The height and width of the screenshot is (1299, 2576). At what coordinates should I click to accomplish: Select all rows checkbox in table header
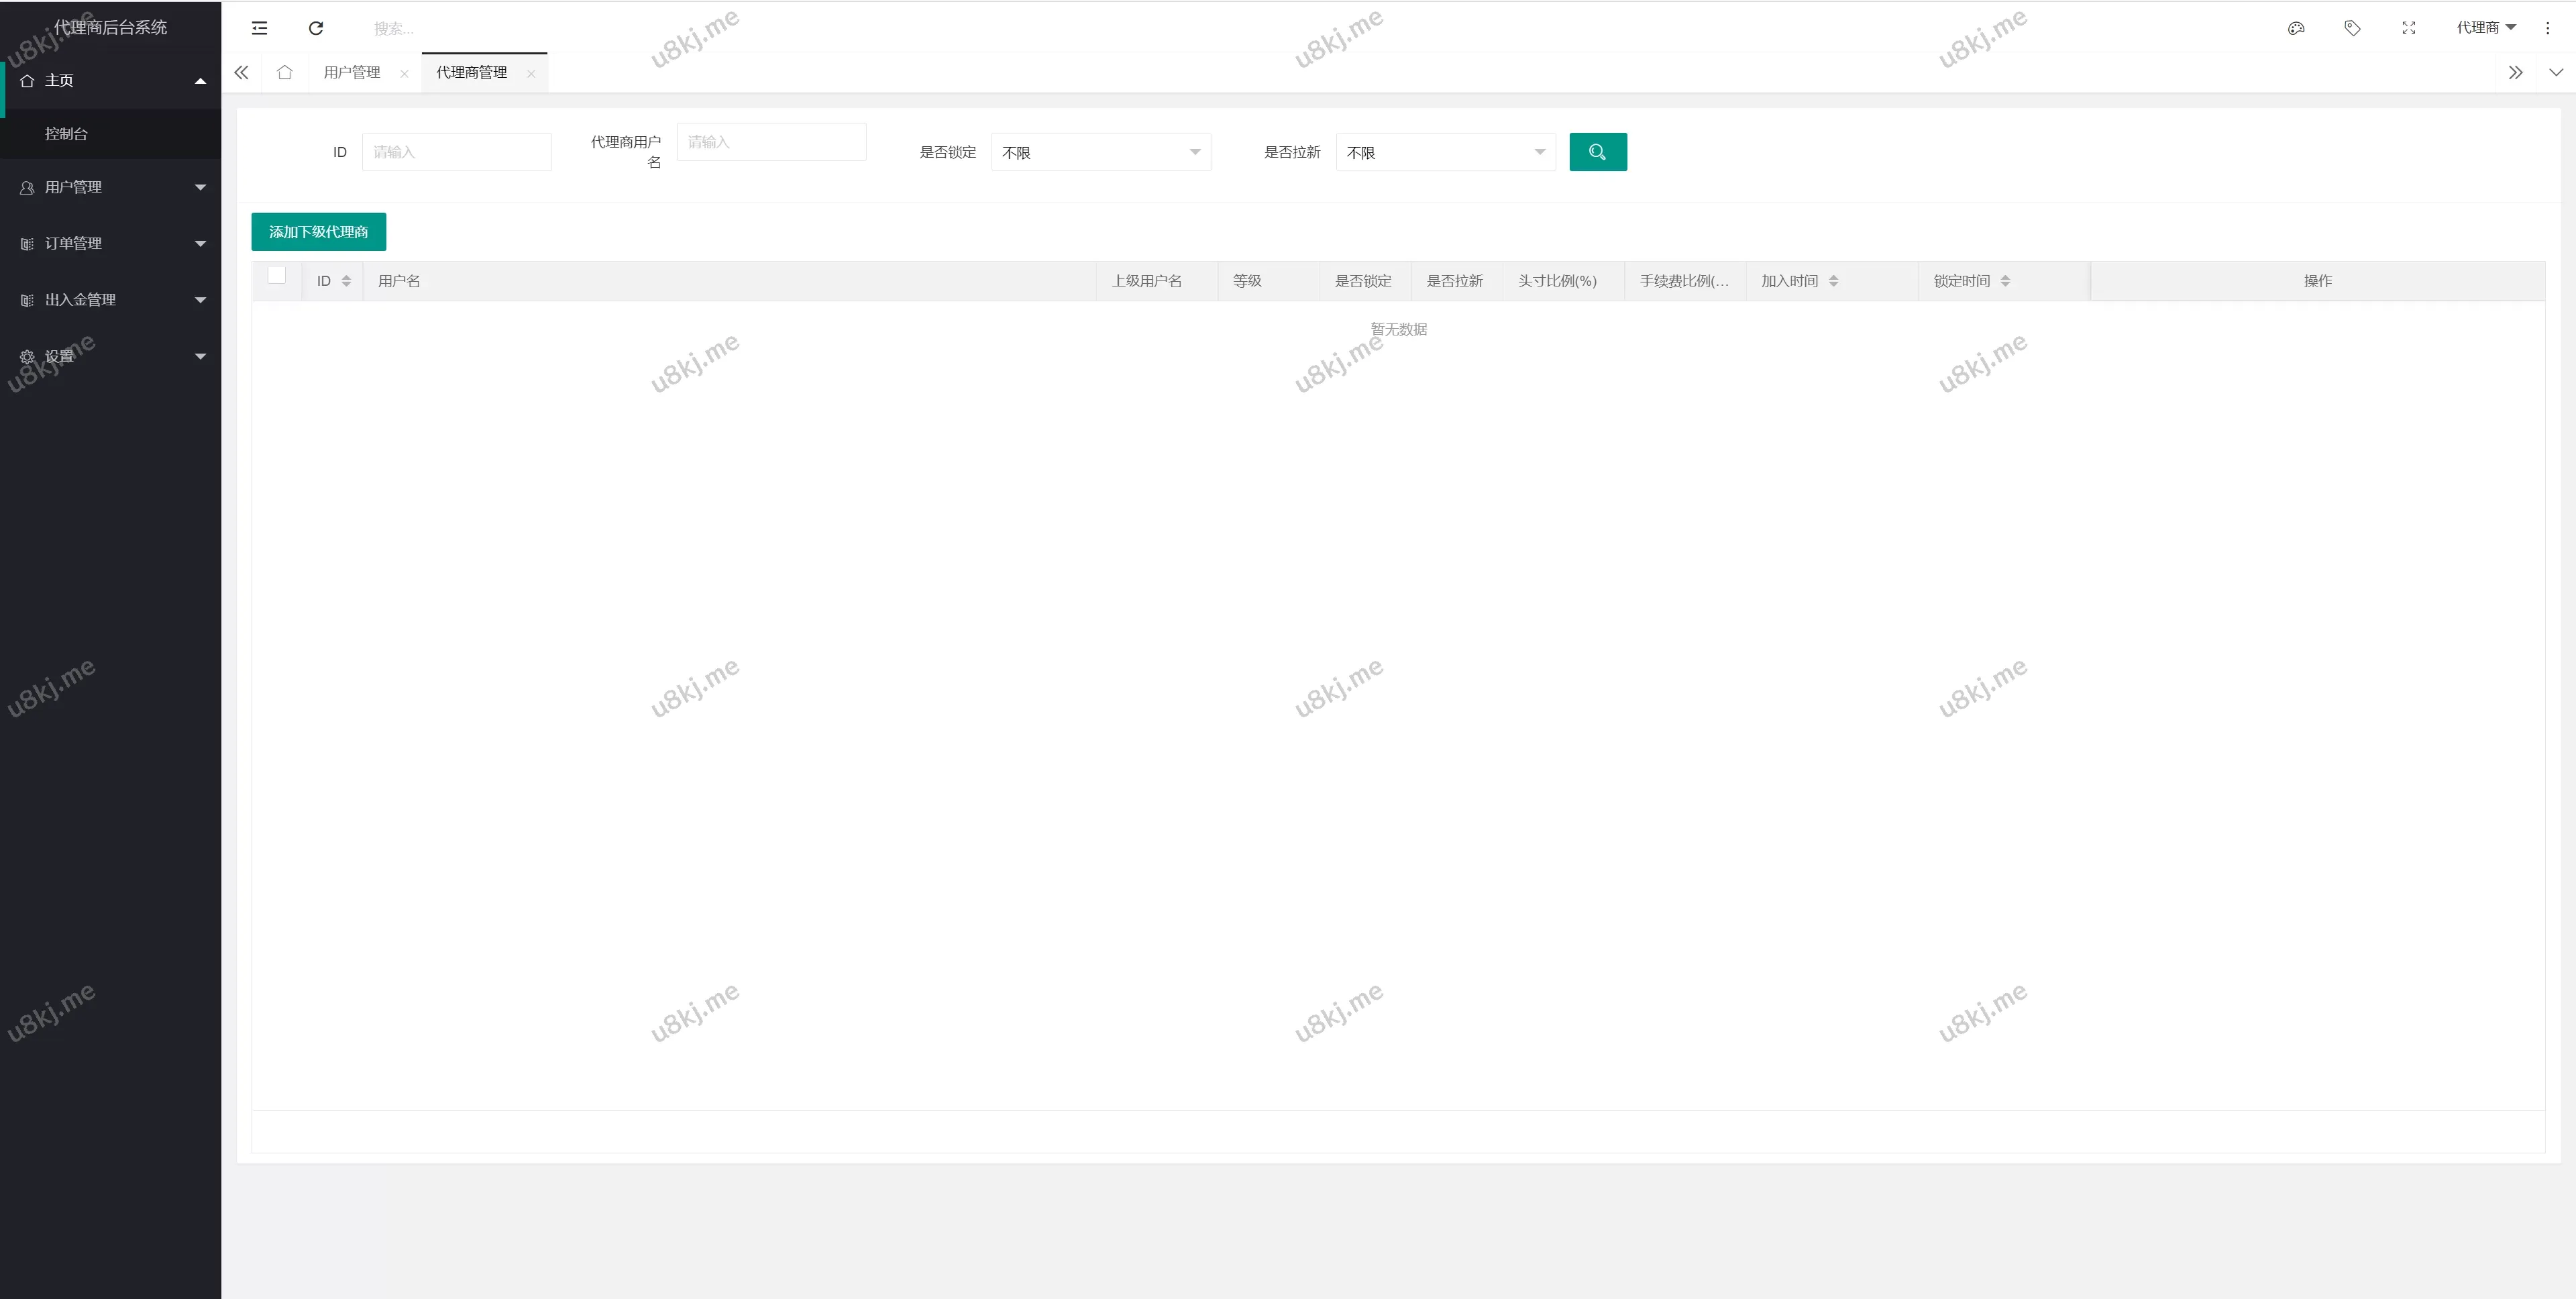pyautogui.click(x=277, y=274)
